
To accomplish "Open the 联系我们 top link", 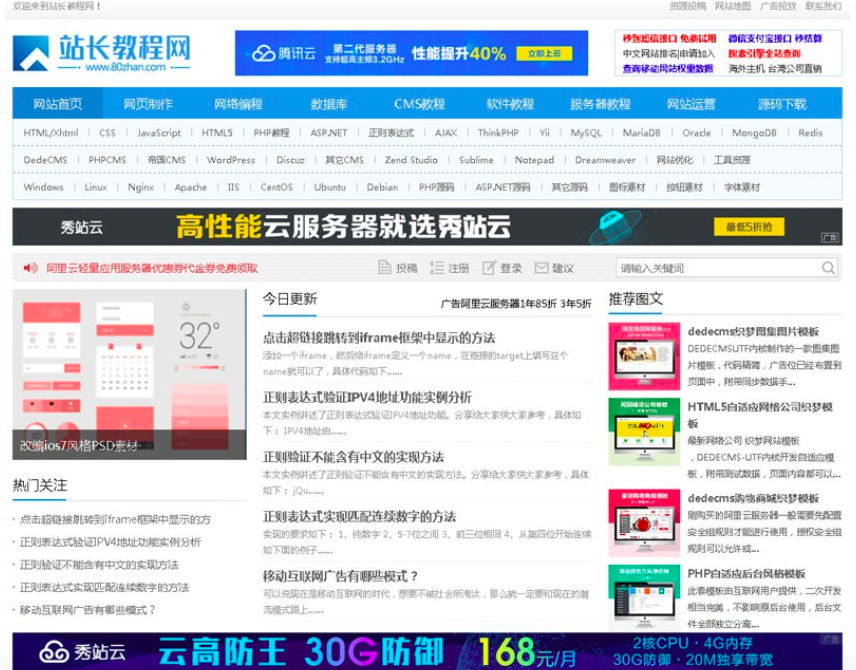I will tap(823, 6).
